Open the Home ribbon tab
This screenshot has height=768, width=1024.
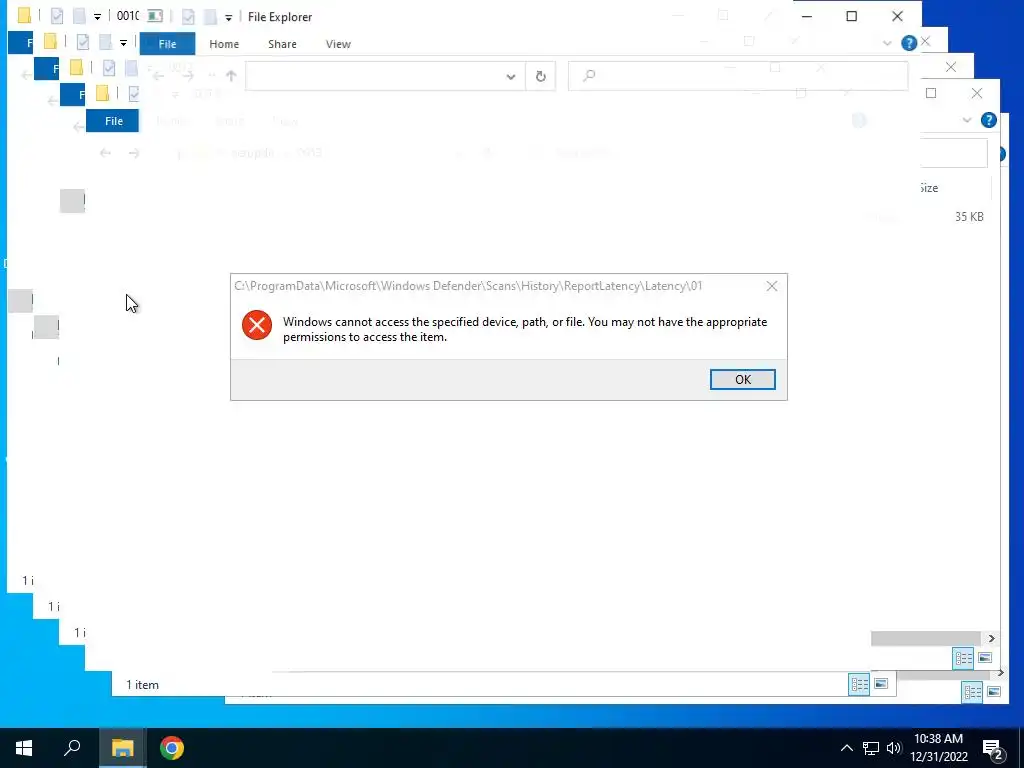click(224, 44)
